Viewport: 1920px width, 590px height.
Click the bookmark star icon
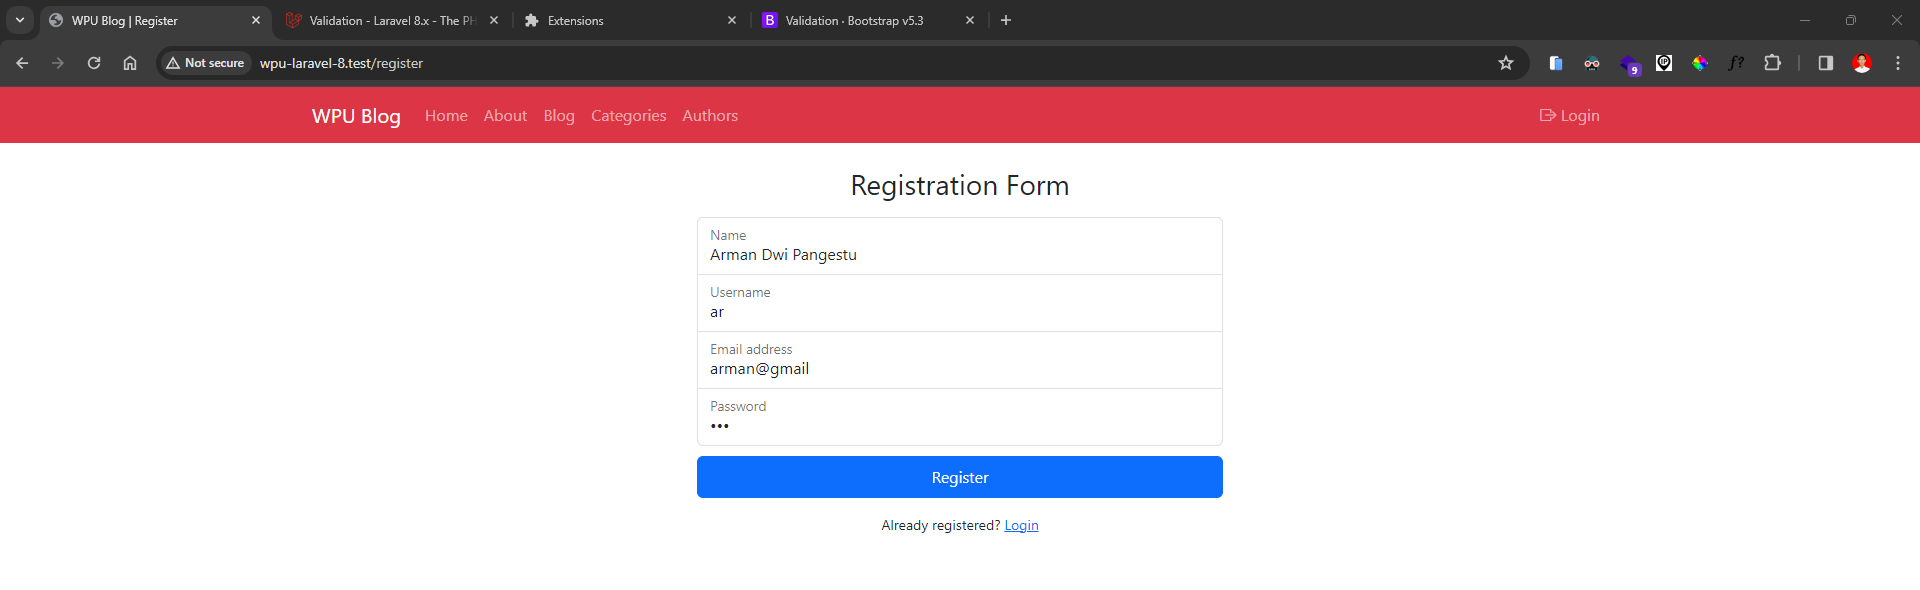click(x=1505, y=63)
